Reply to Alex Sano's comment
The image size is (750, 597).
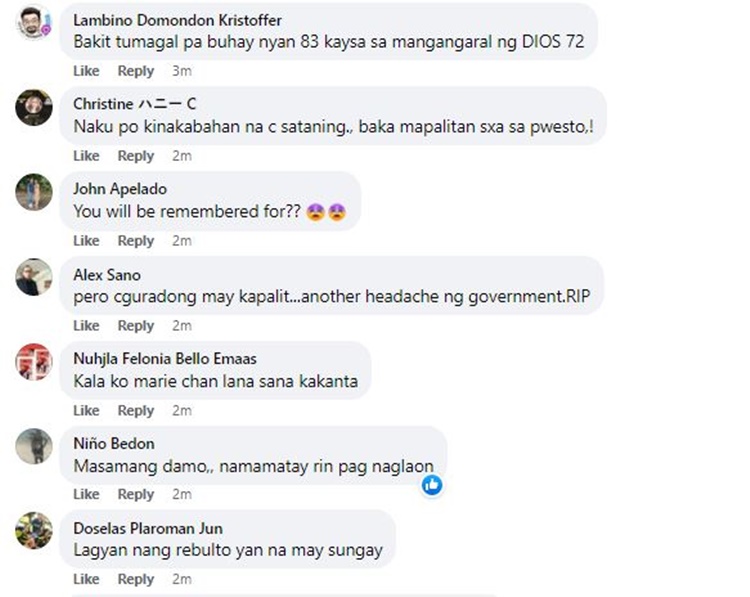click(x=136, y=326)
